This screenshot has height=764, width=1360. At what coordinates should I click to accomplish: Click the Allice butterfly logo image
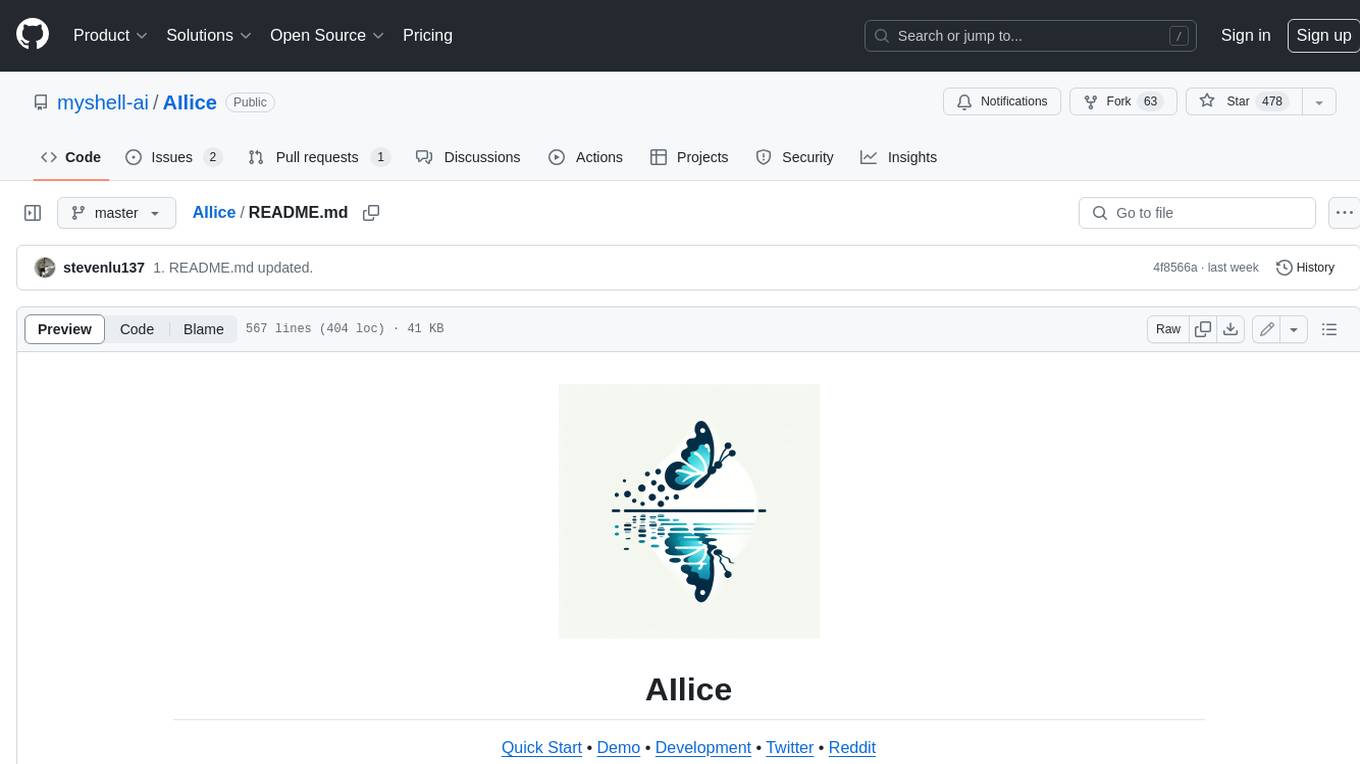(689, 511)
